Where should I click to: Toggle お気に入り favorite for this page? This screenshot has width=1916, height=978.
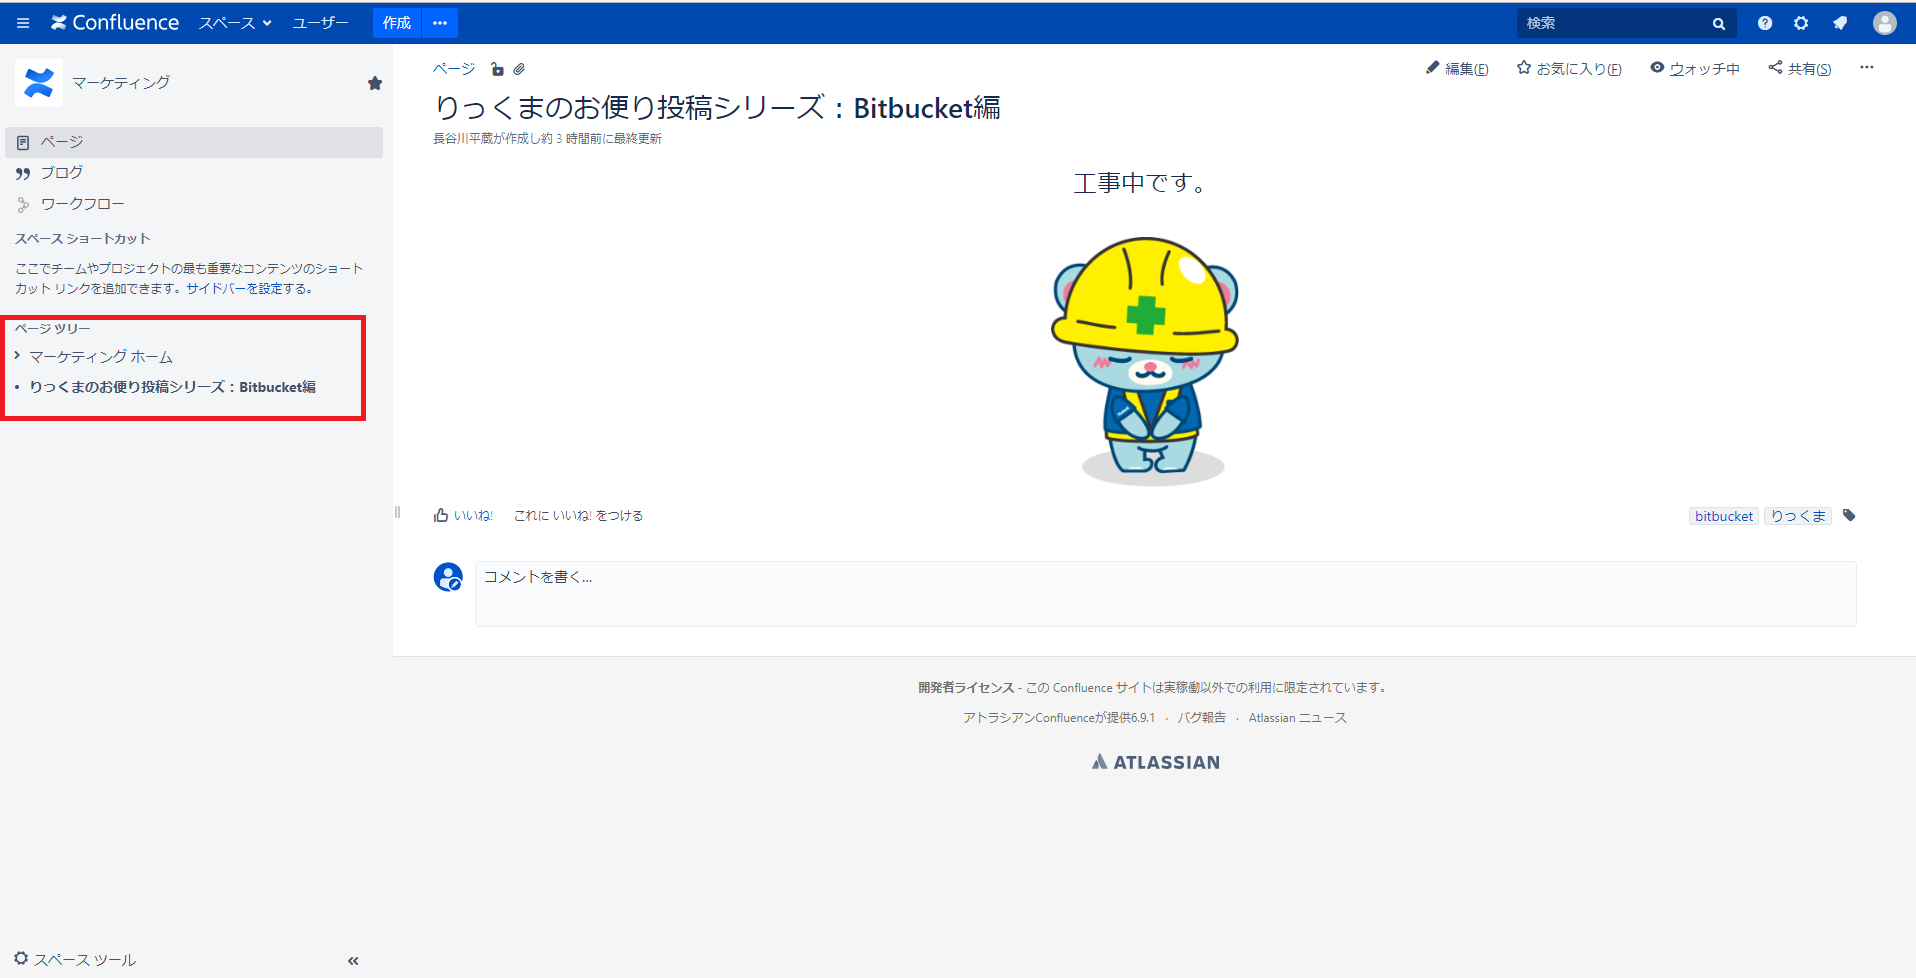pyautogui.click(x=1569, y=68)
